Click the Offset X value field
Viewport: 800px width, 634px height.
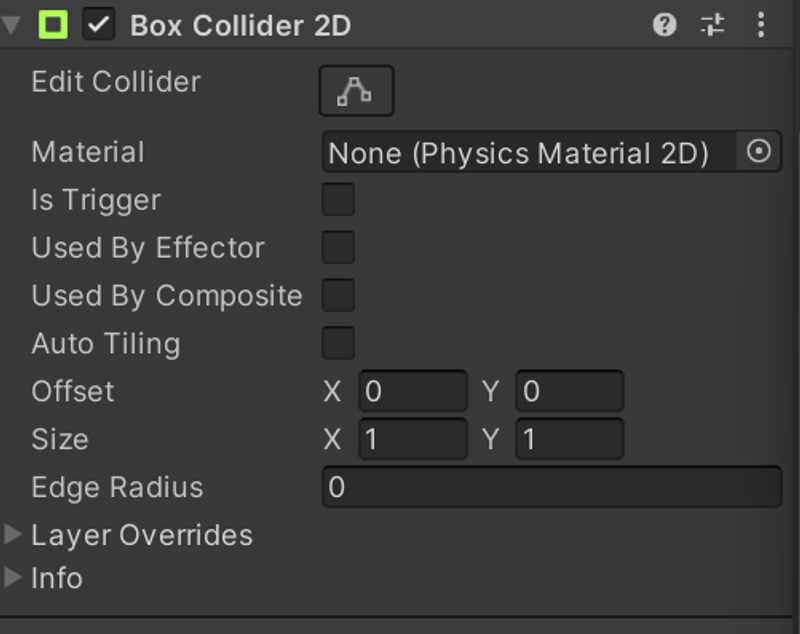413,391
